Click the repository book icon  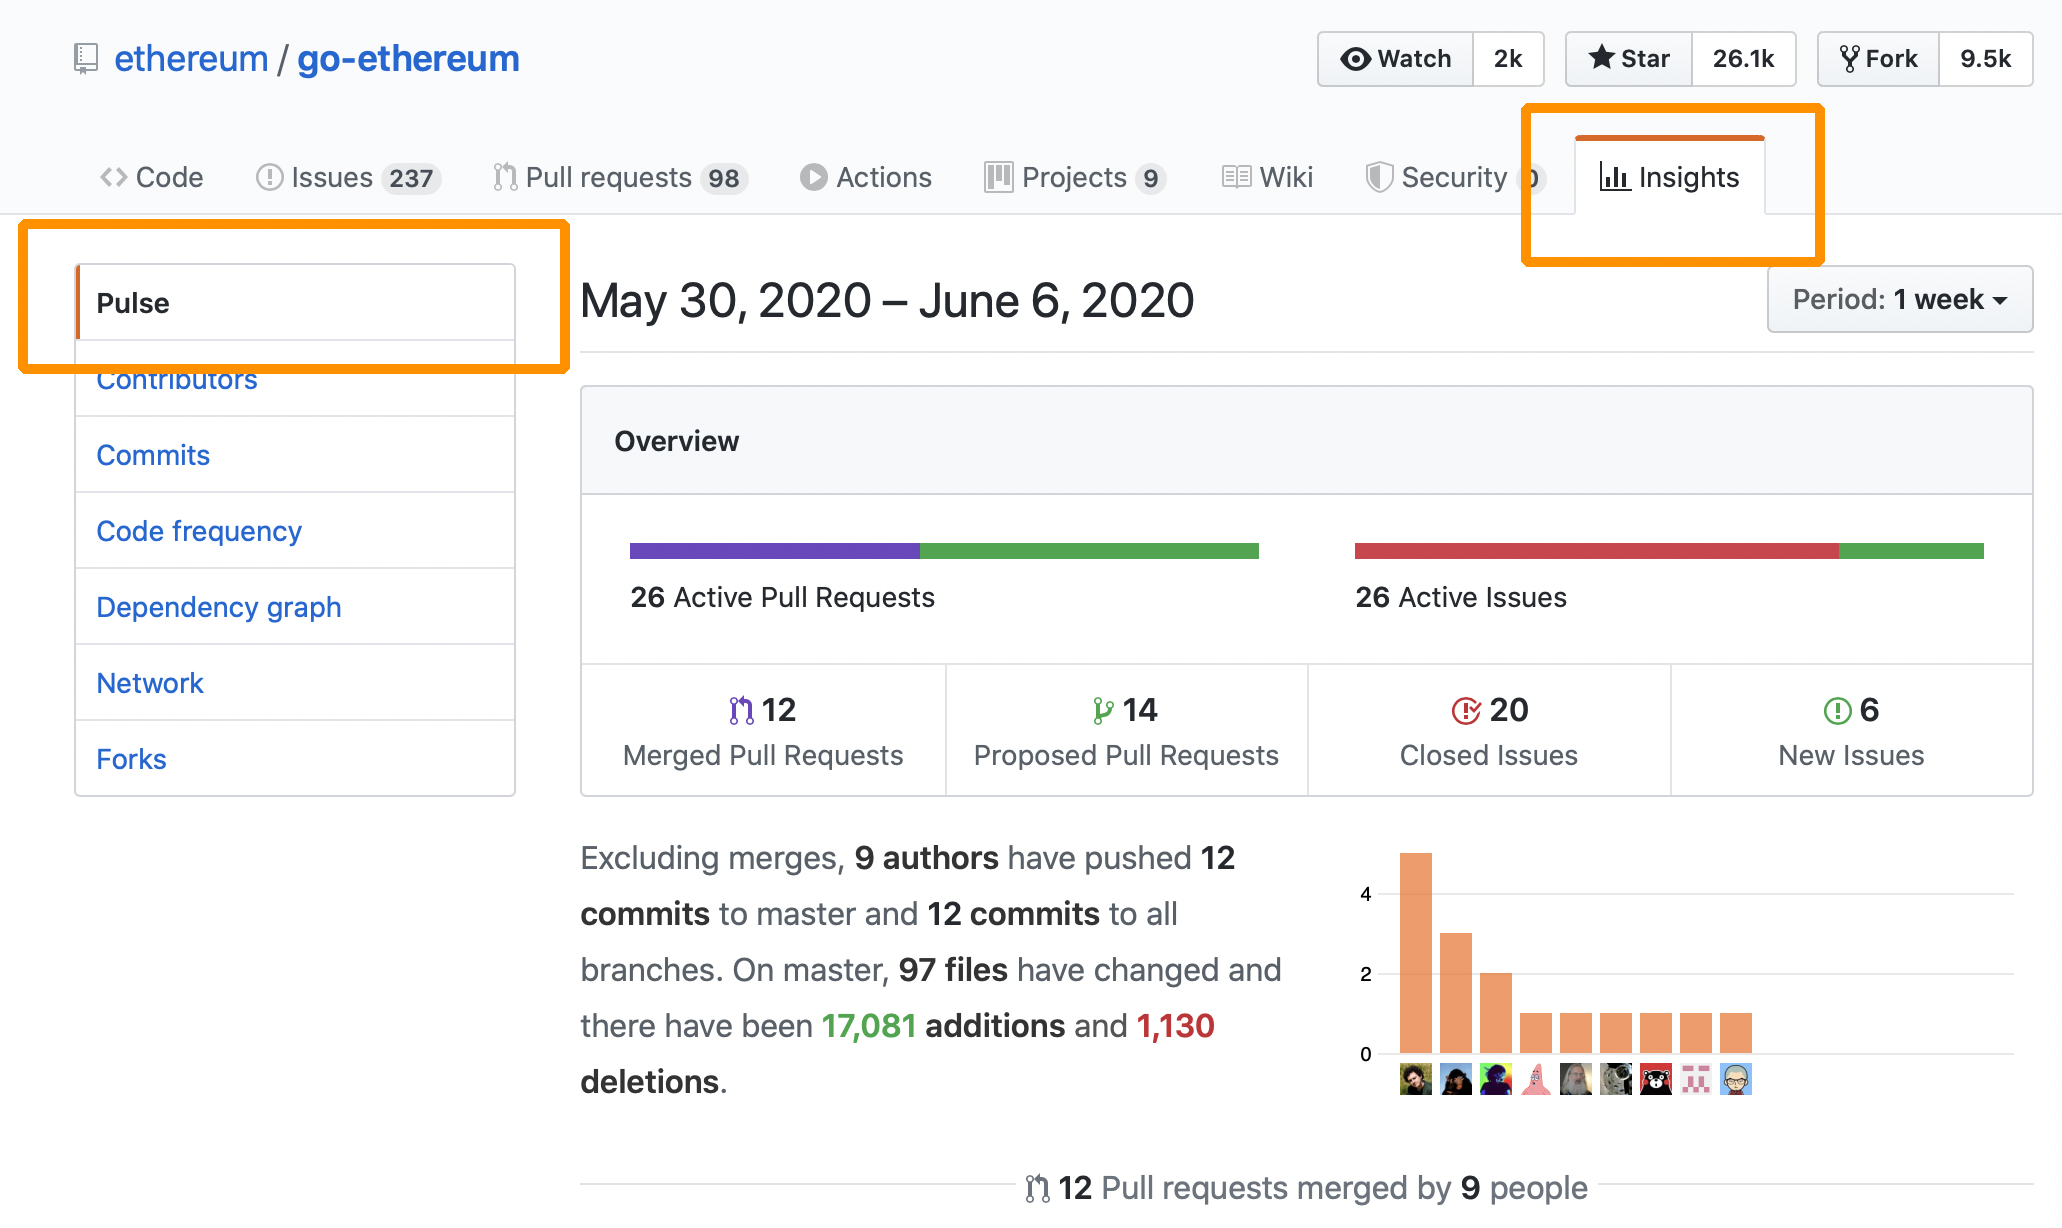(x=86, y=59)
